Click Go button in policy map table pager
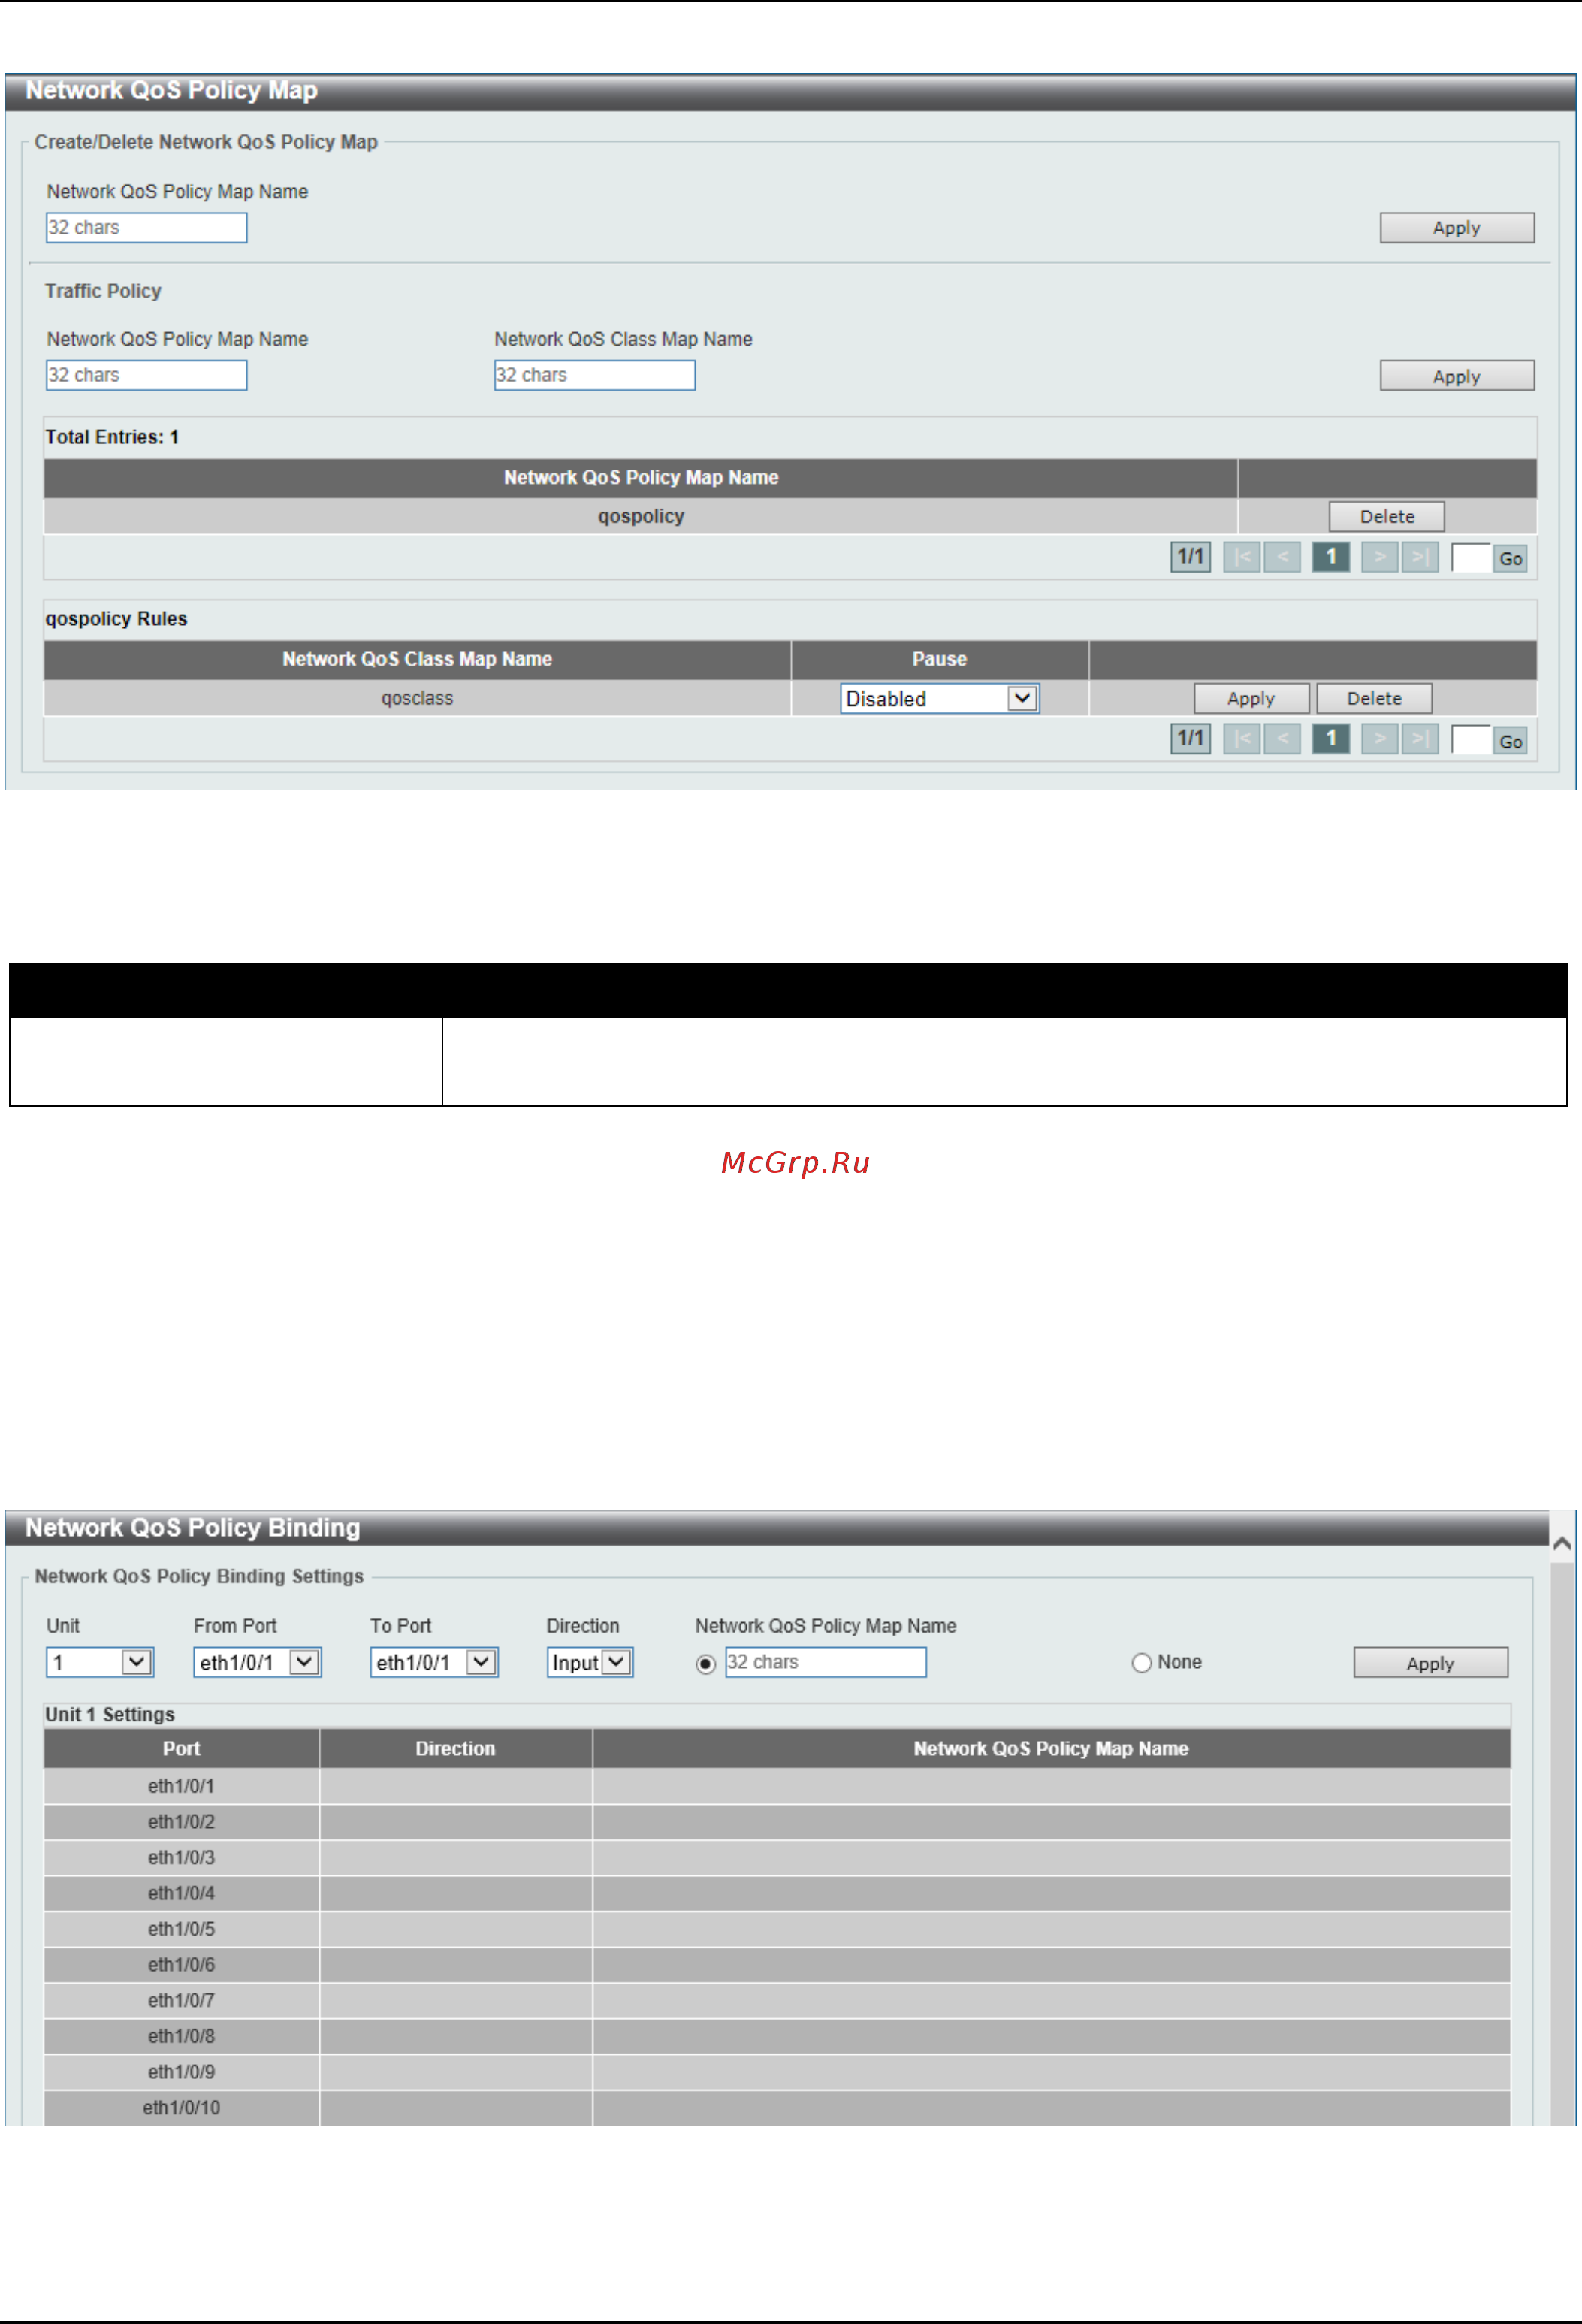Viewport: 1582px width, 2324px height. coord(1510,559)
